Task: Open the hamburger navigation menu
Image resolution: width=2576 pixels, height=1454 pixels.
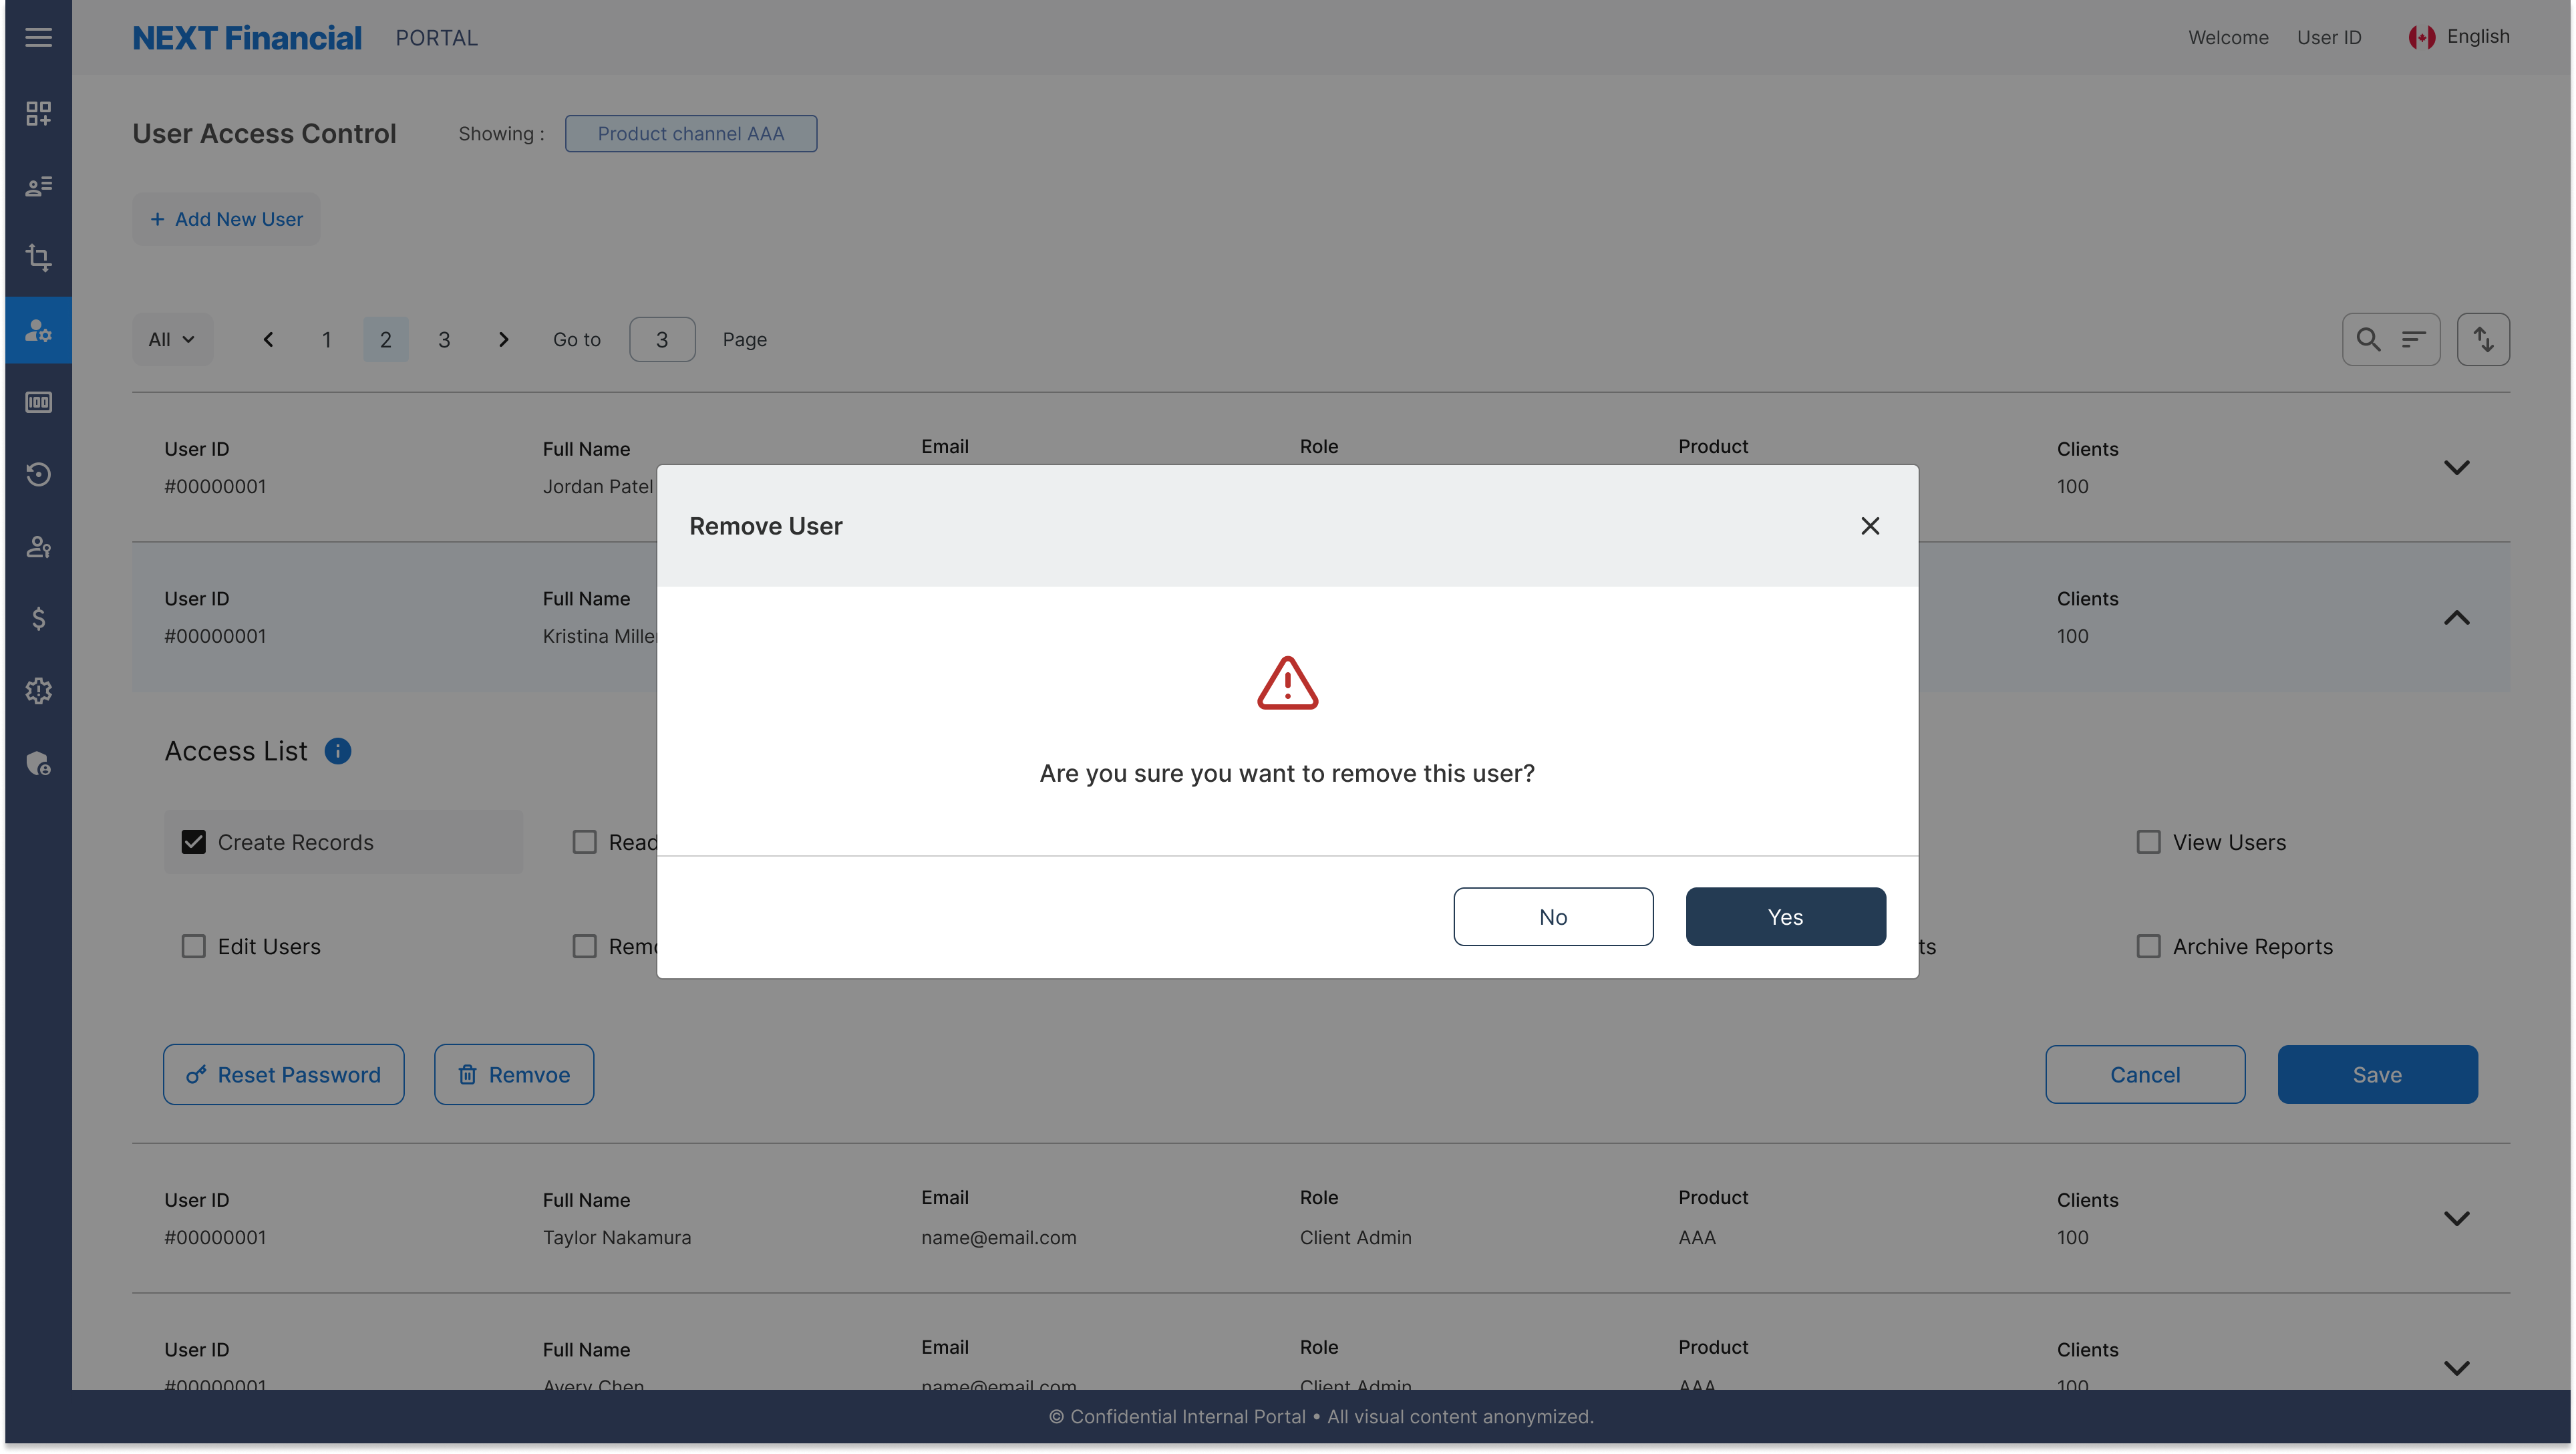Action: coord(38,37)
